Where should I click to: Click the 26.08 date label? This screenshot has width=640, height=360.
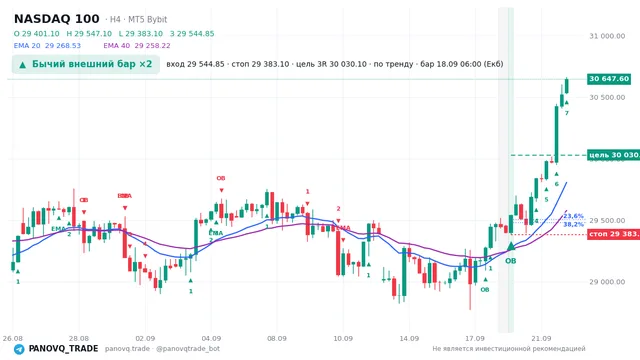tap(13, 338)
